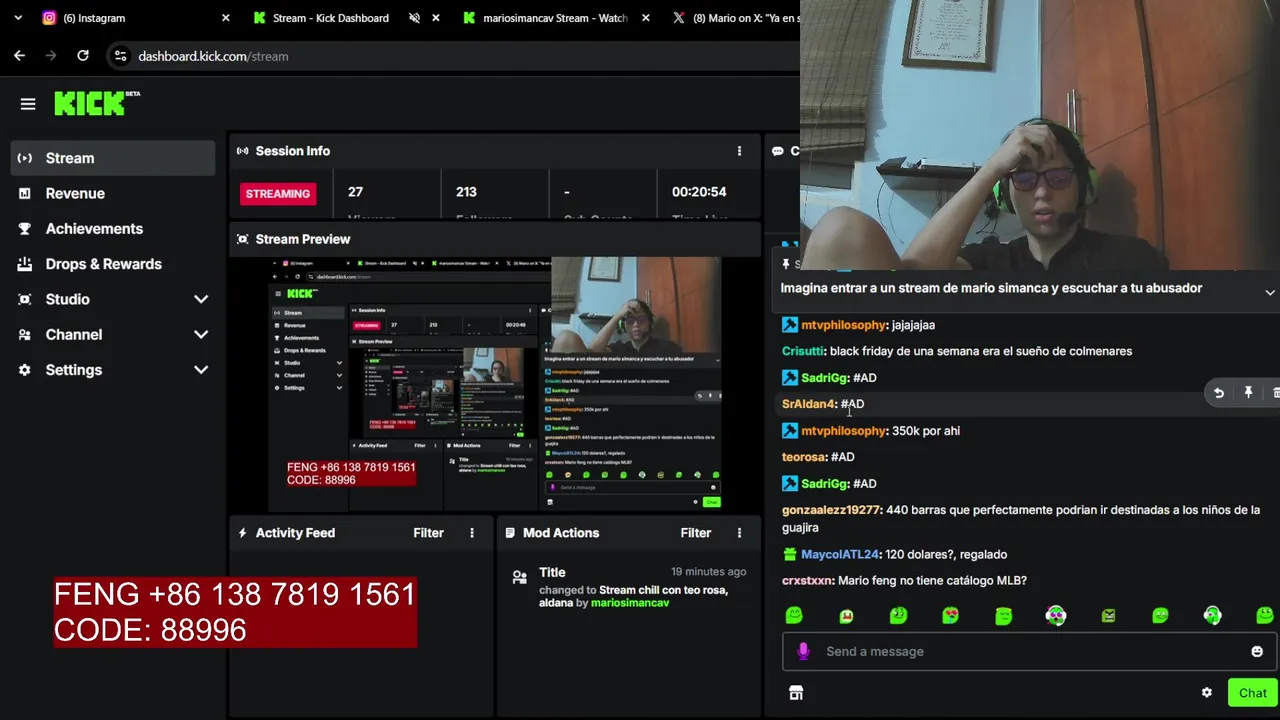Click the Achievements trophy icon in sidebar

(x=25, y=229)
